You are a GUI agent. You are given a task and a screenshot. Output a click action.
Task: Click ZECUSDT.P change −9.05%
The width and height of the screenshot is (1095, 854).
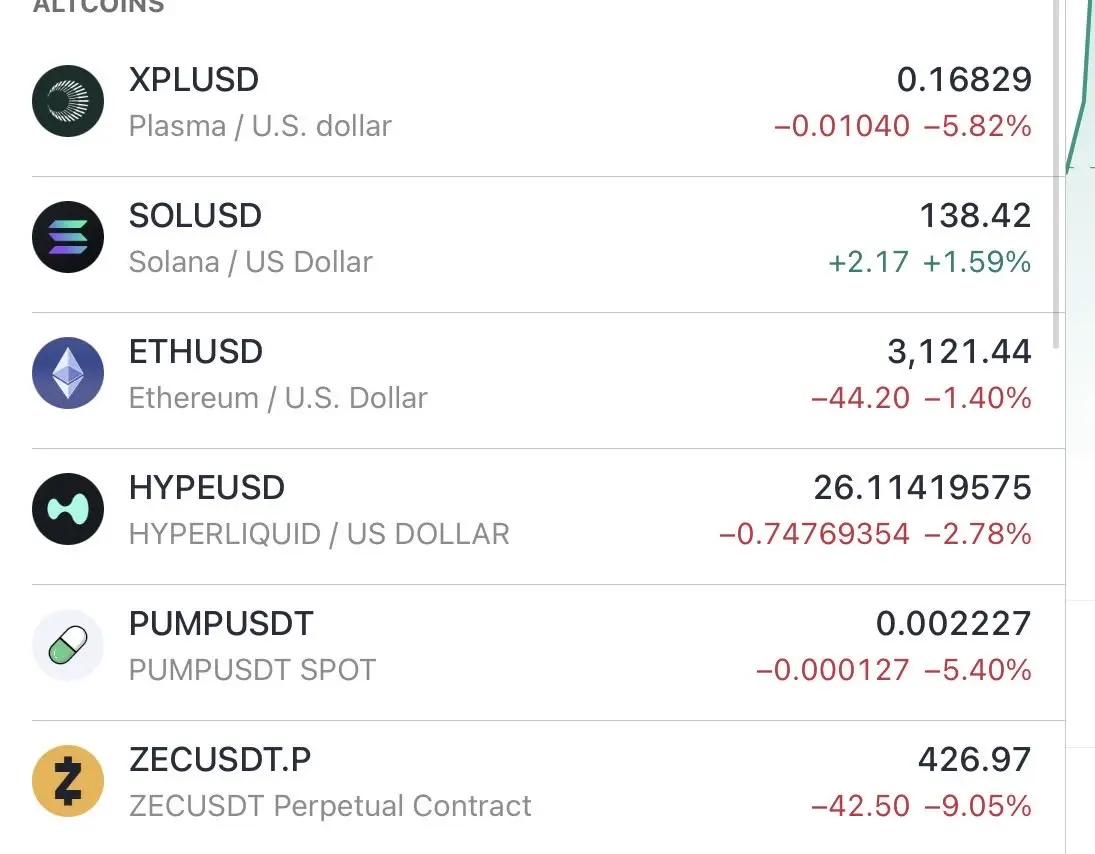978,806
